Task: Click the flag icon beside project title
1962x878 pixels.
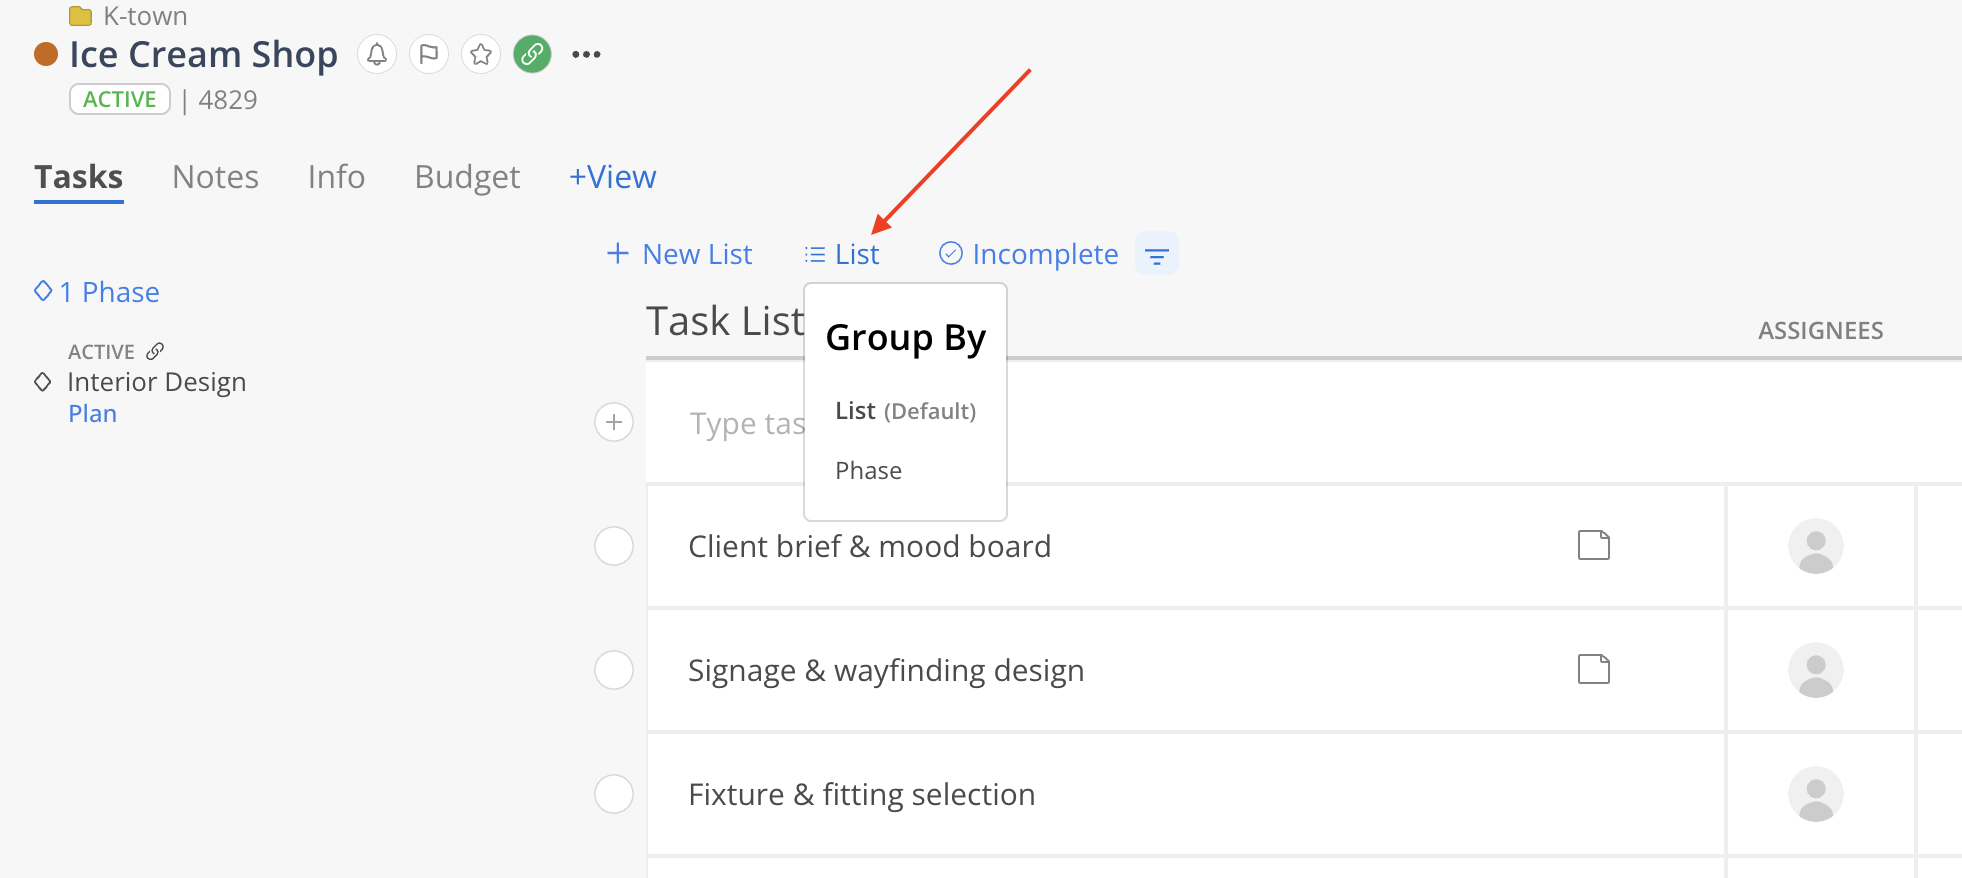Action: pos(429,54)
